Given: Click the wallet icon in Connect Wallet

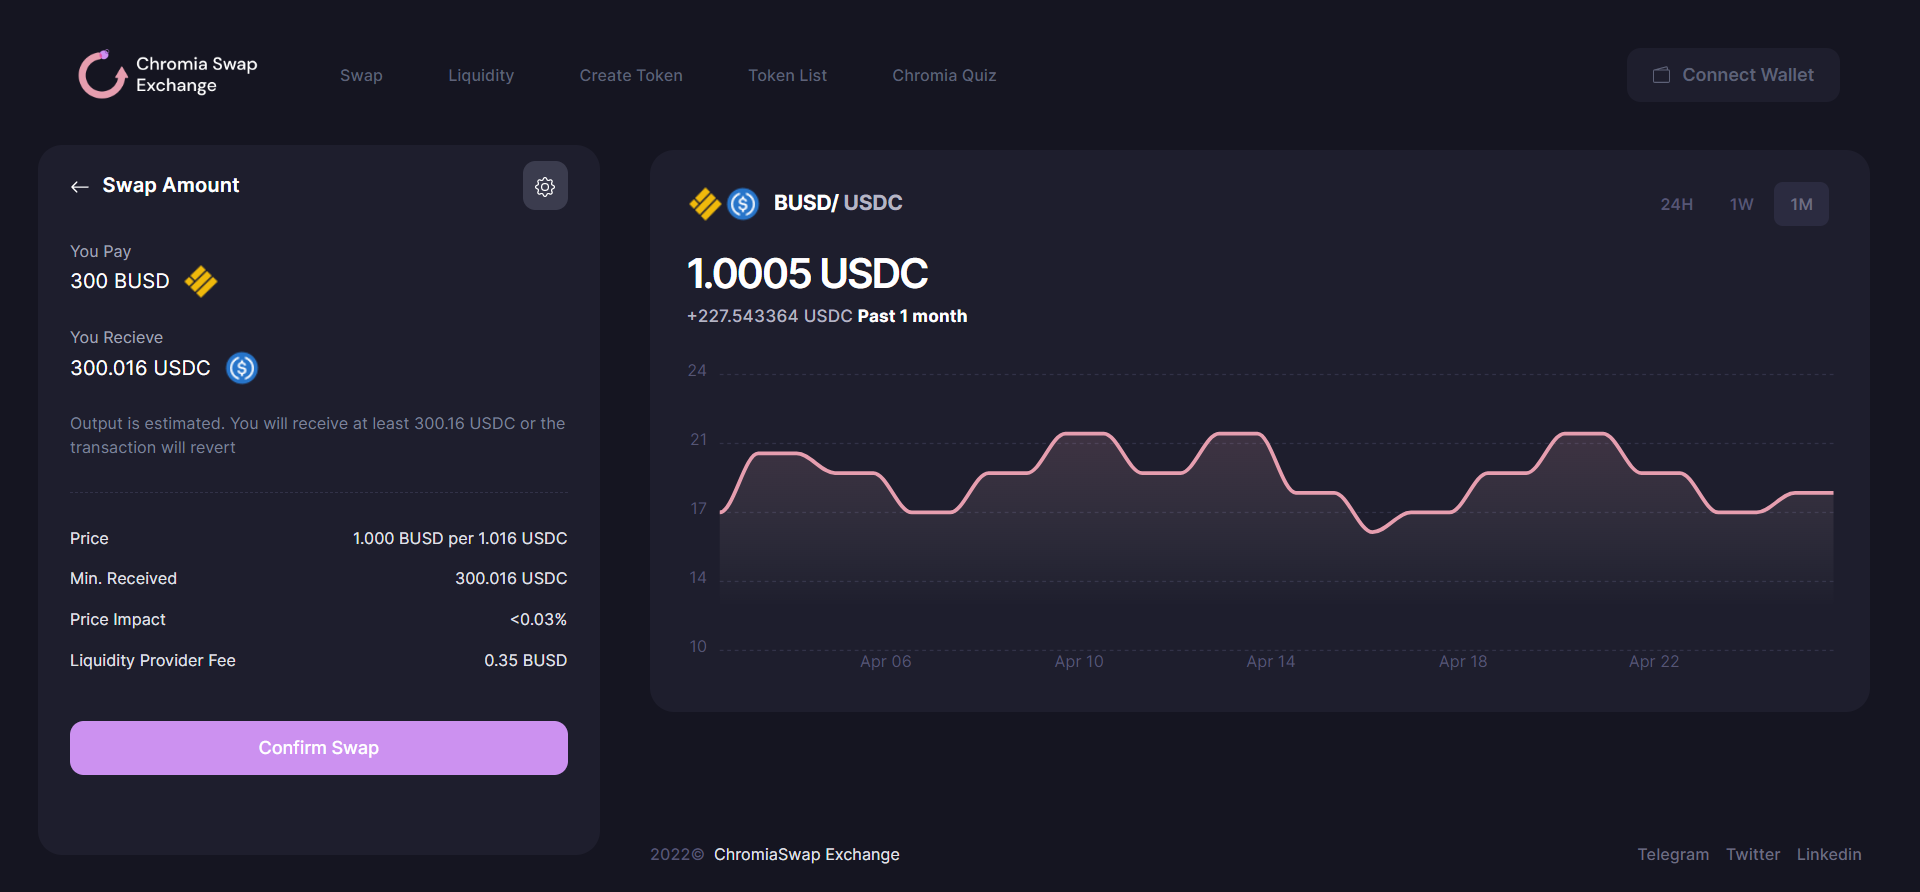Looking at the screenshot, I should pos(1661,75).
